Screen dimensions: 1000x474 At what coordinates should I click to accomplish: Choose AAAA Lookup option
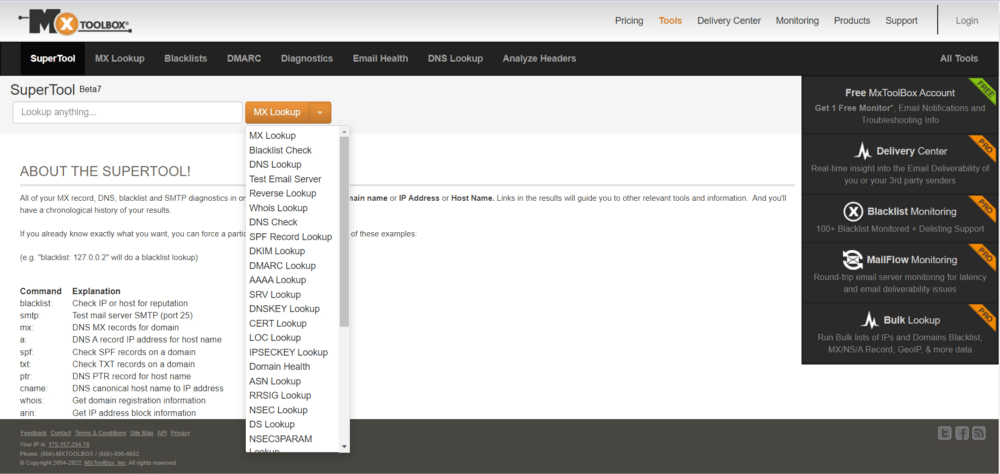click(x=277, y=280)
